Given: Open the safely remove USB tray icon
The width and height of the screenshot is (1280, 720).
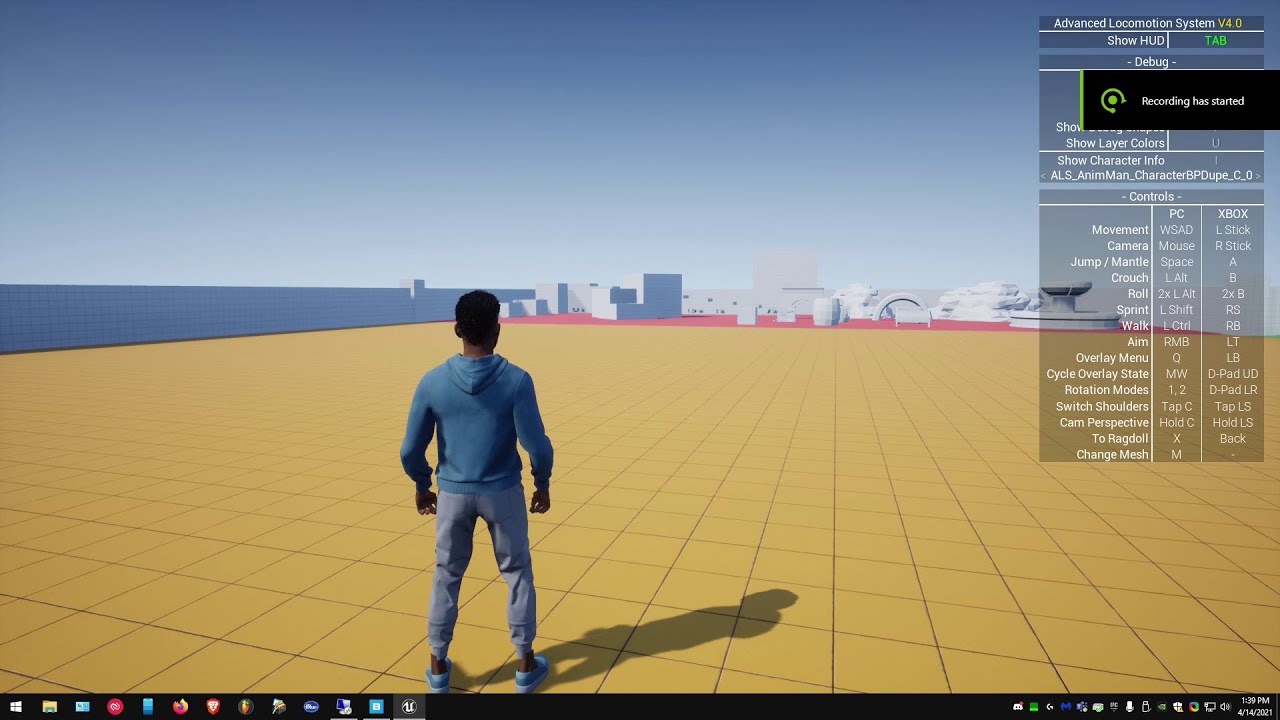Looking at the screenshot, I should tap(1146, 707).
